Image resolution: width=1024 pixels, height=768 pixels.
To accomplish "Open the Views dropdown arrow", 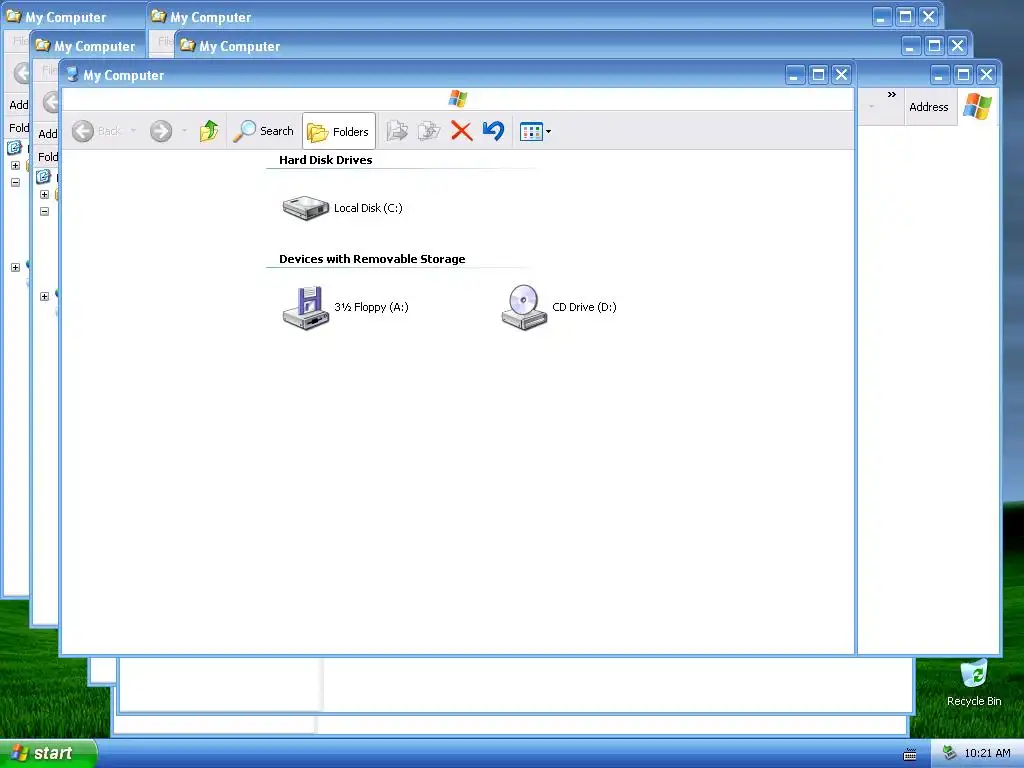I will (x=549, y=132).
